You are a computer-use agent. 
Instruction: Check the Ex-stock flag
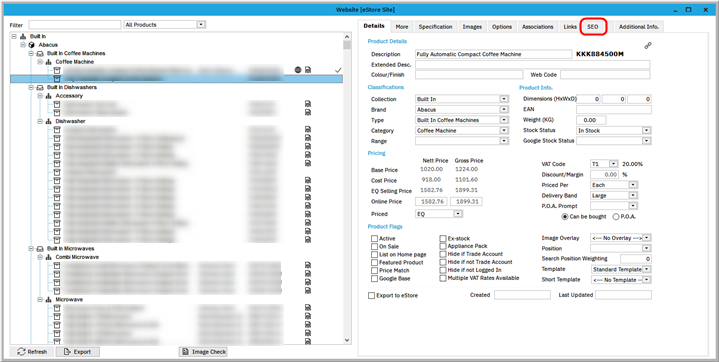[x=443, y=239]
